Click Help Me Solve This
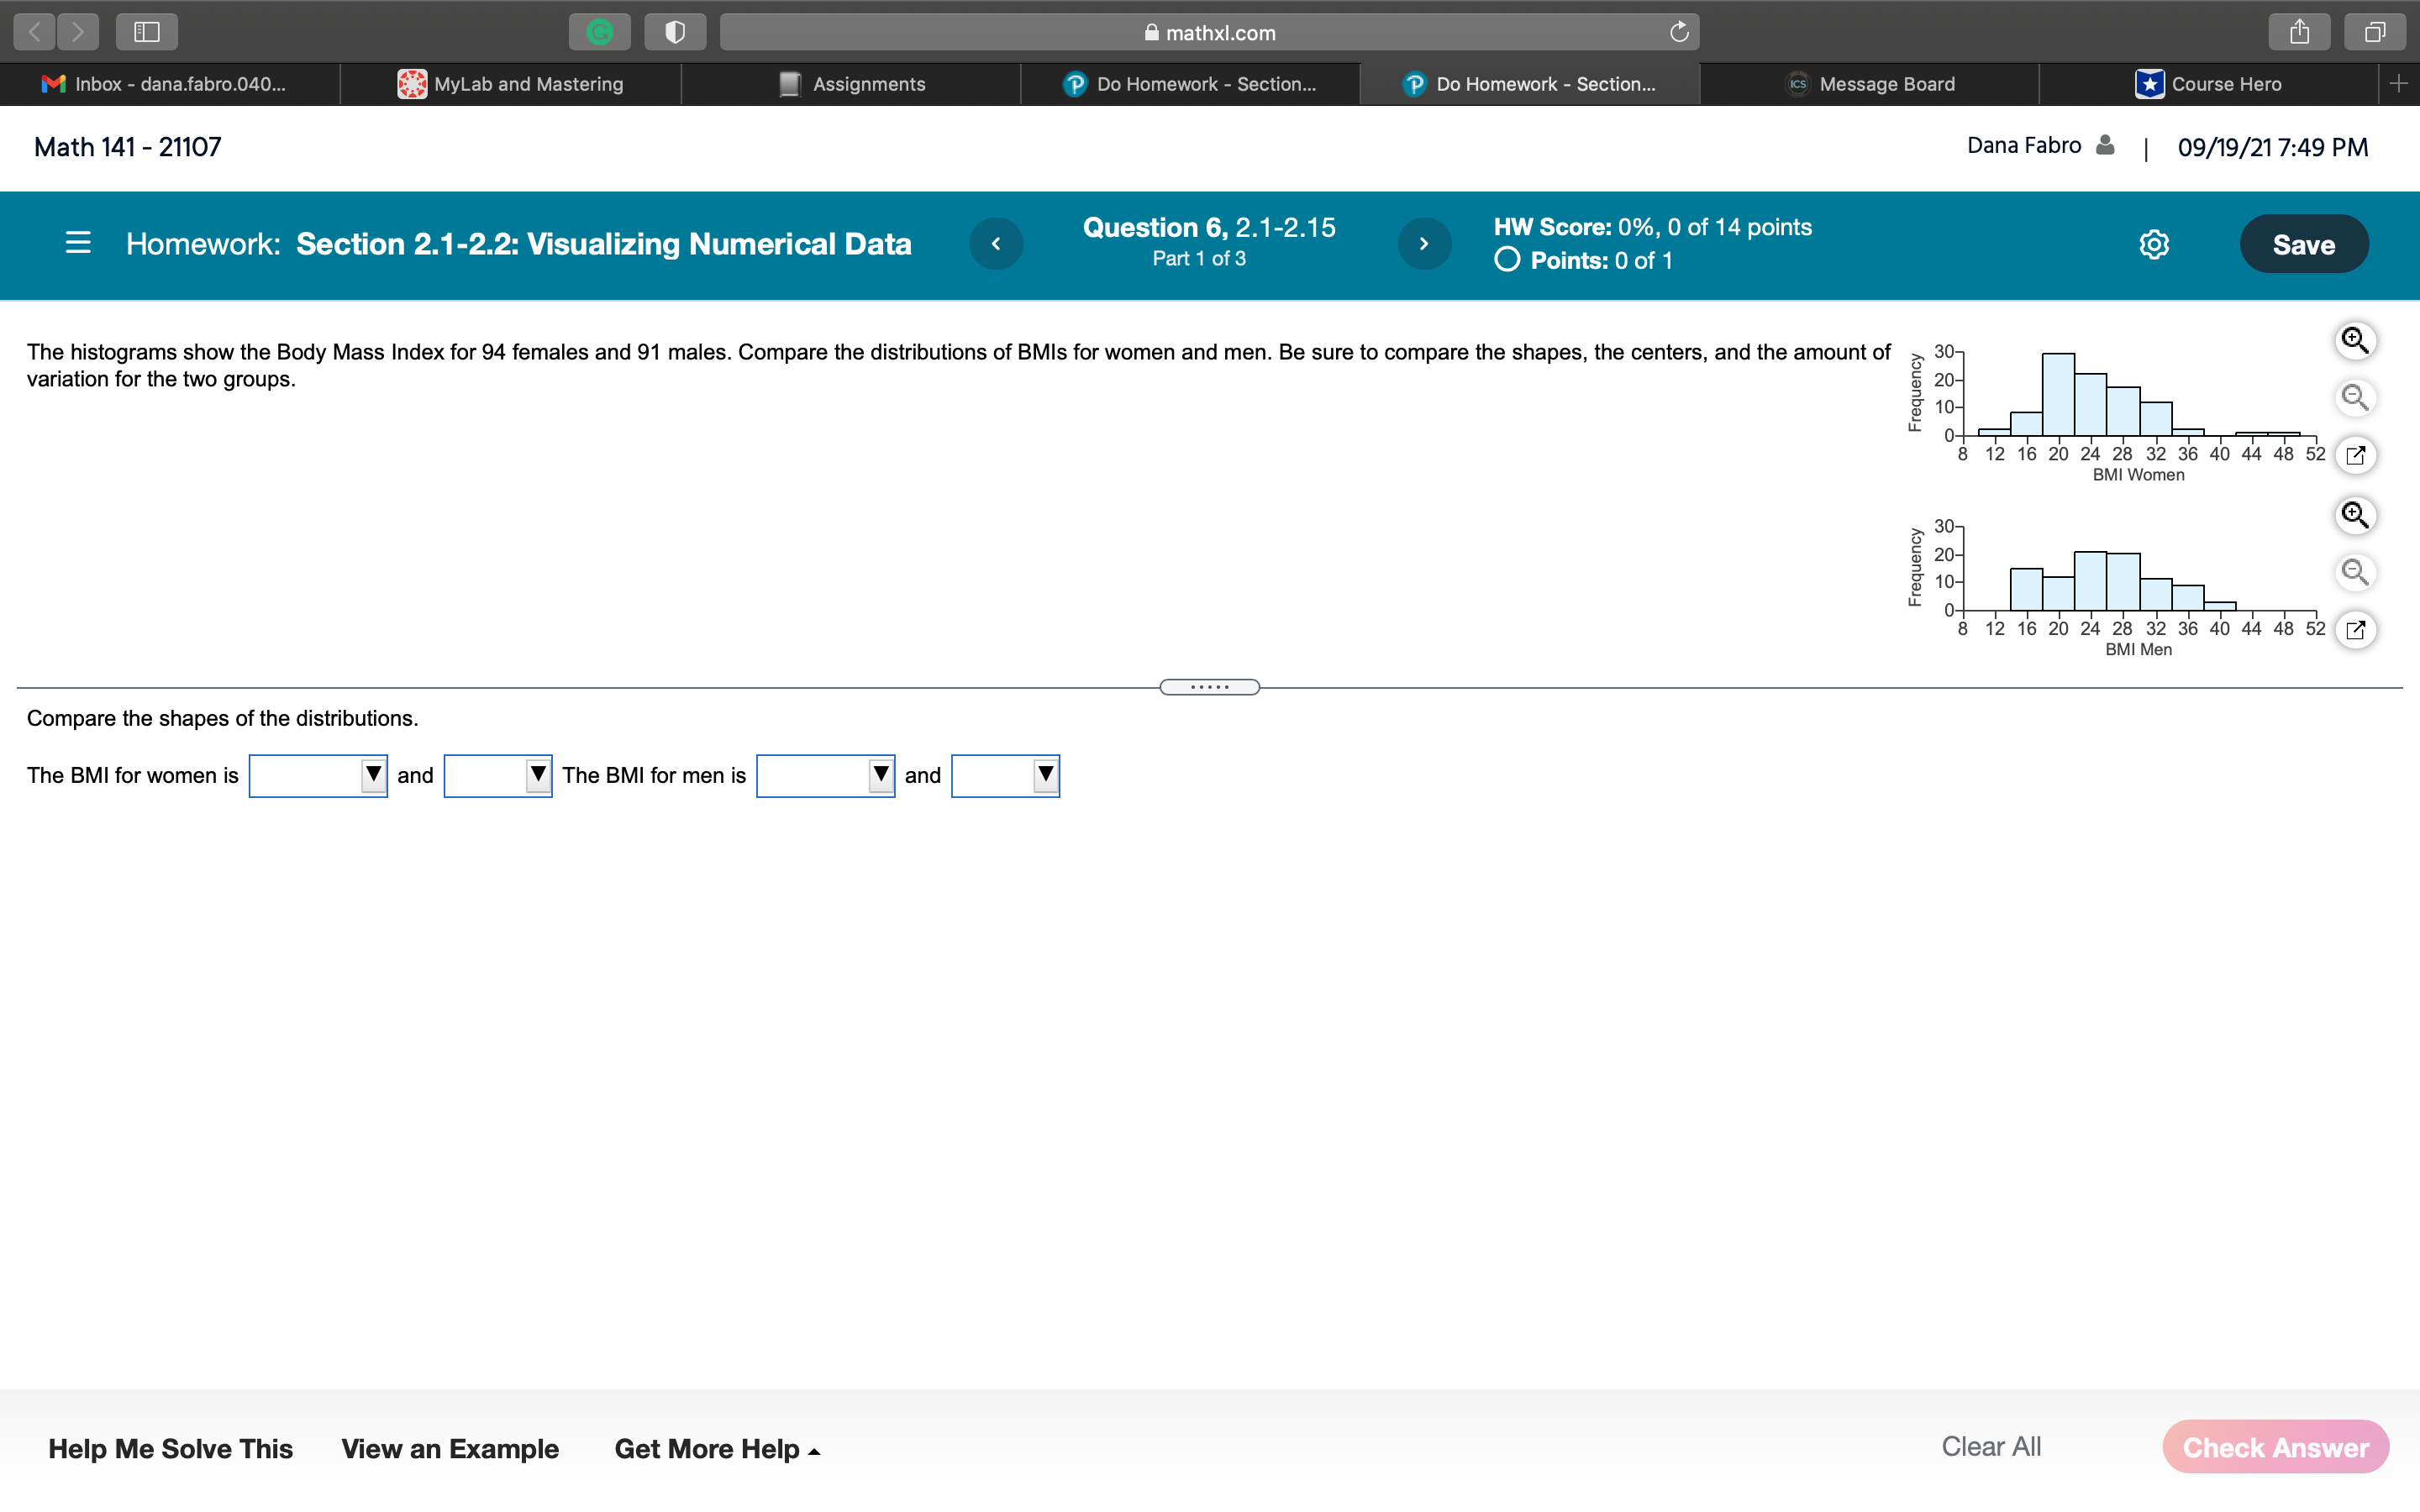The height and width of the screenshot is (1512, 2420). (x=170, y=1449)
